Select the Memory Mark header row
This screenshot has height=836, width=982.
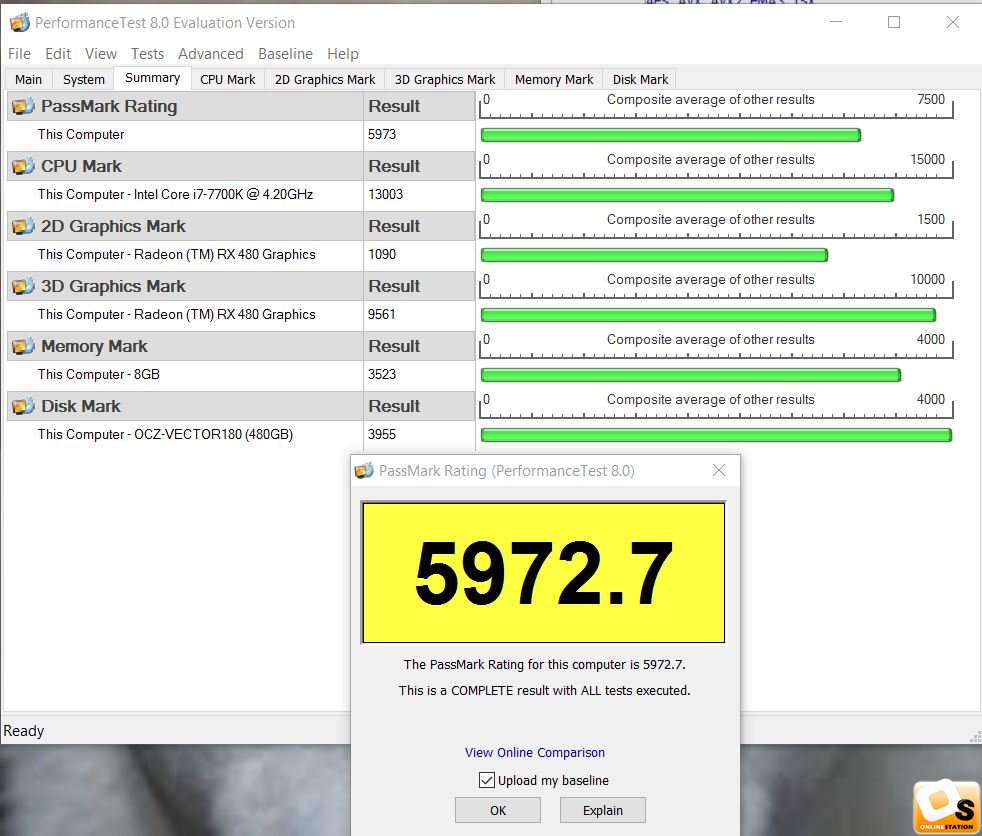tap(241, 346)
